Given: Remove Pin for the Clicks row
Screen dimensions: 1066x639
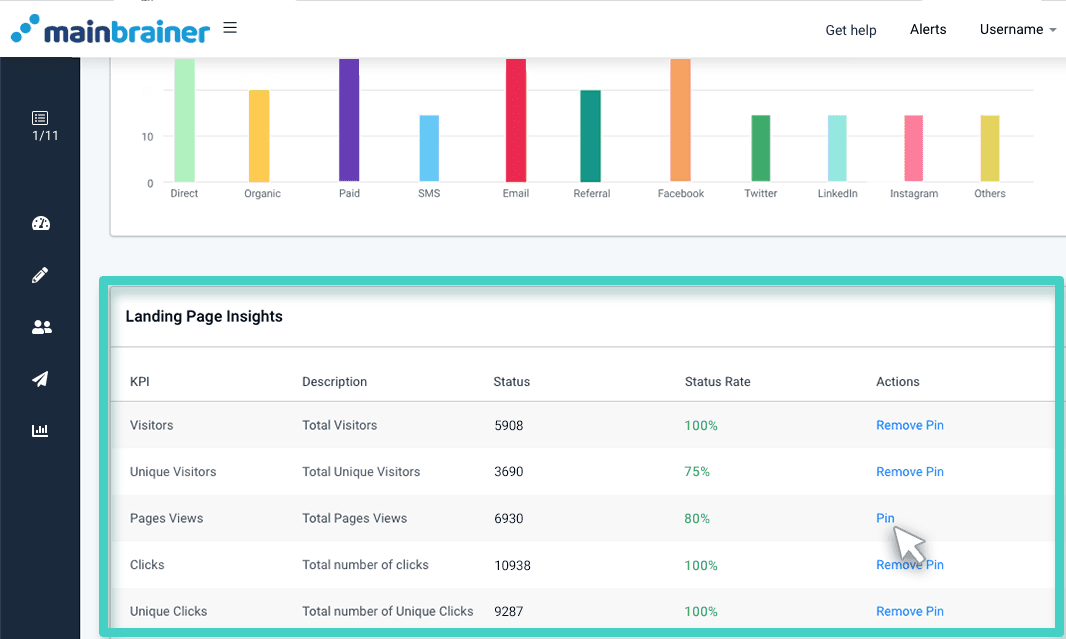Looking at the screenshot, I should [910, 565].
